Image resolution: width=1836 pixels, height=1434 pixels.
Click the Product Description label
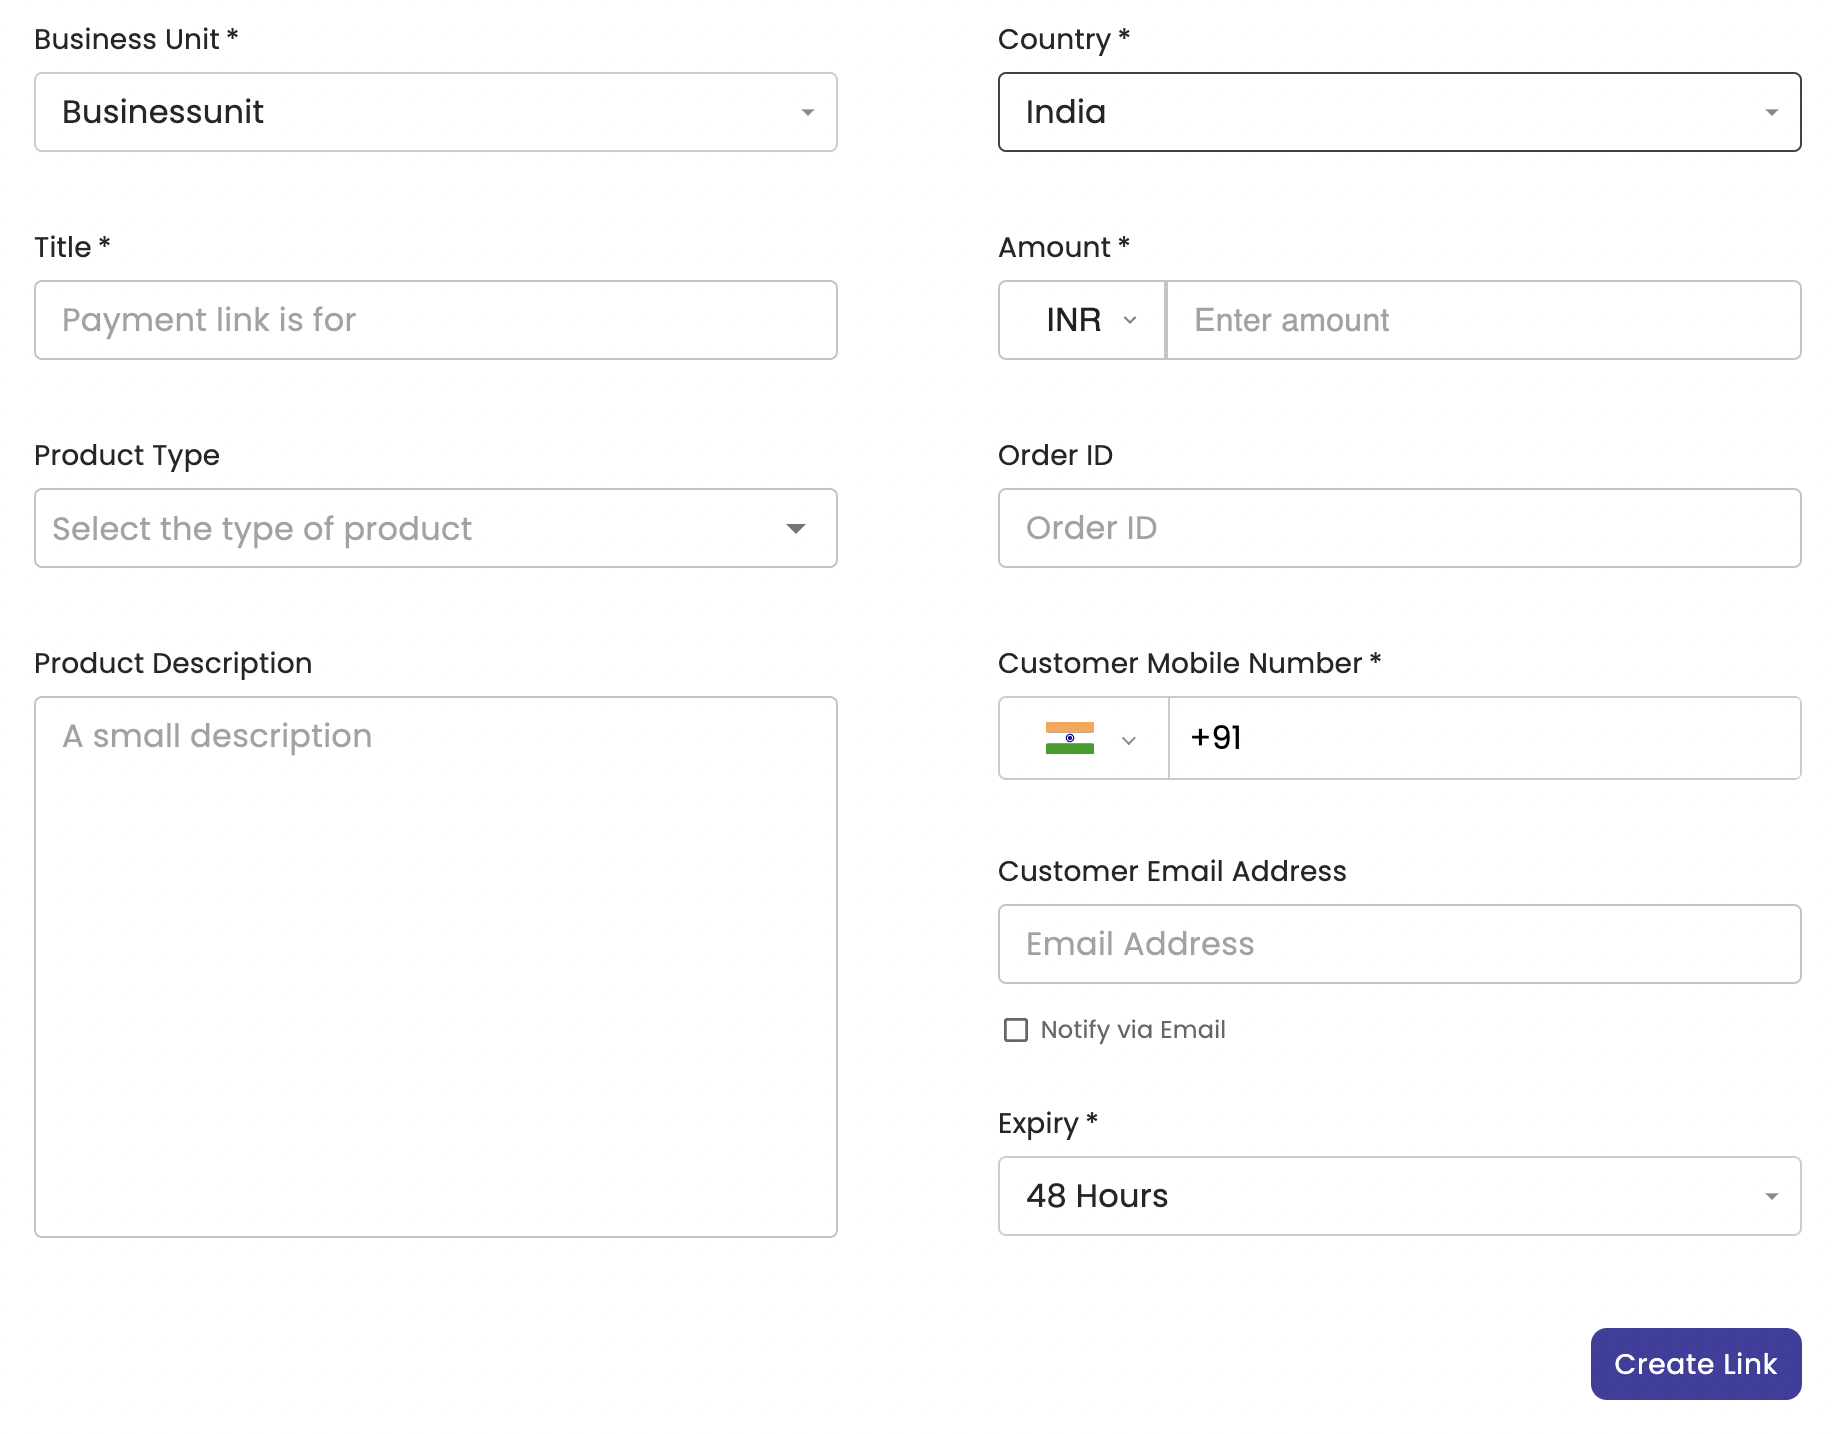(x=173, y=663)
